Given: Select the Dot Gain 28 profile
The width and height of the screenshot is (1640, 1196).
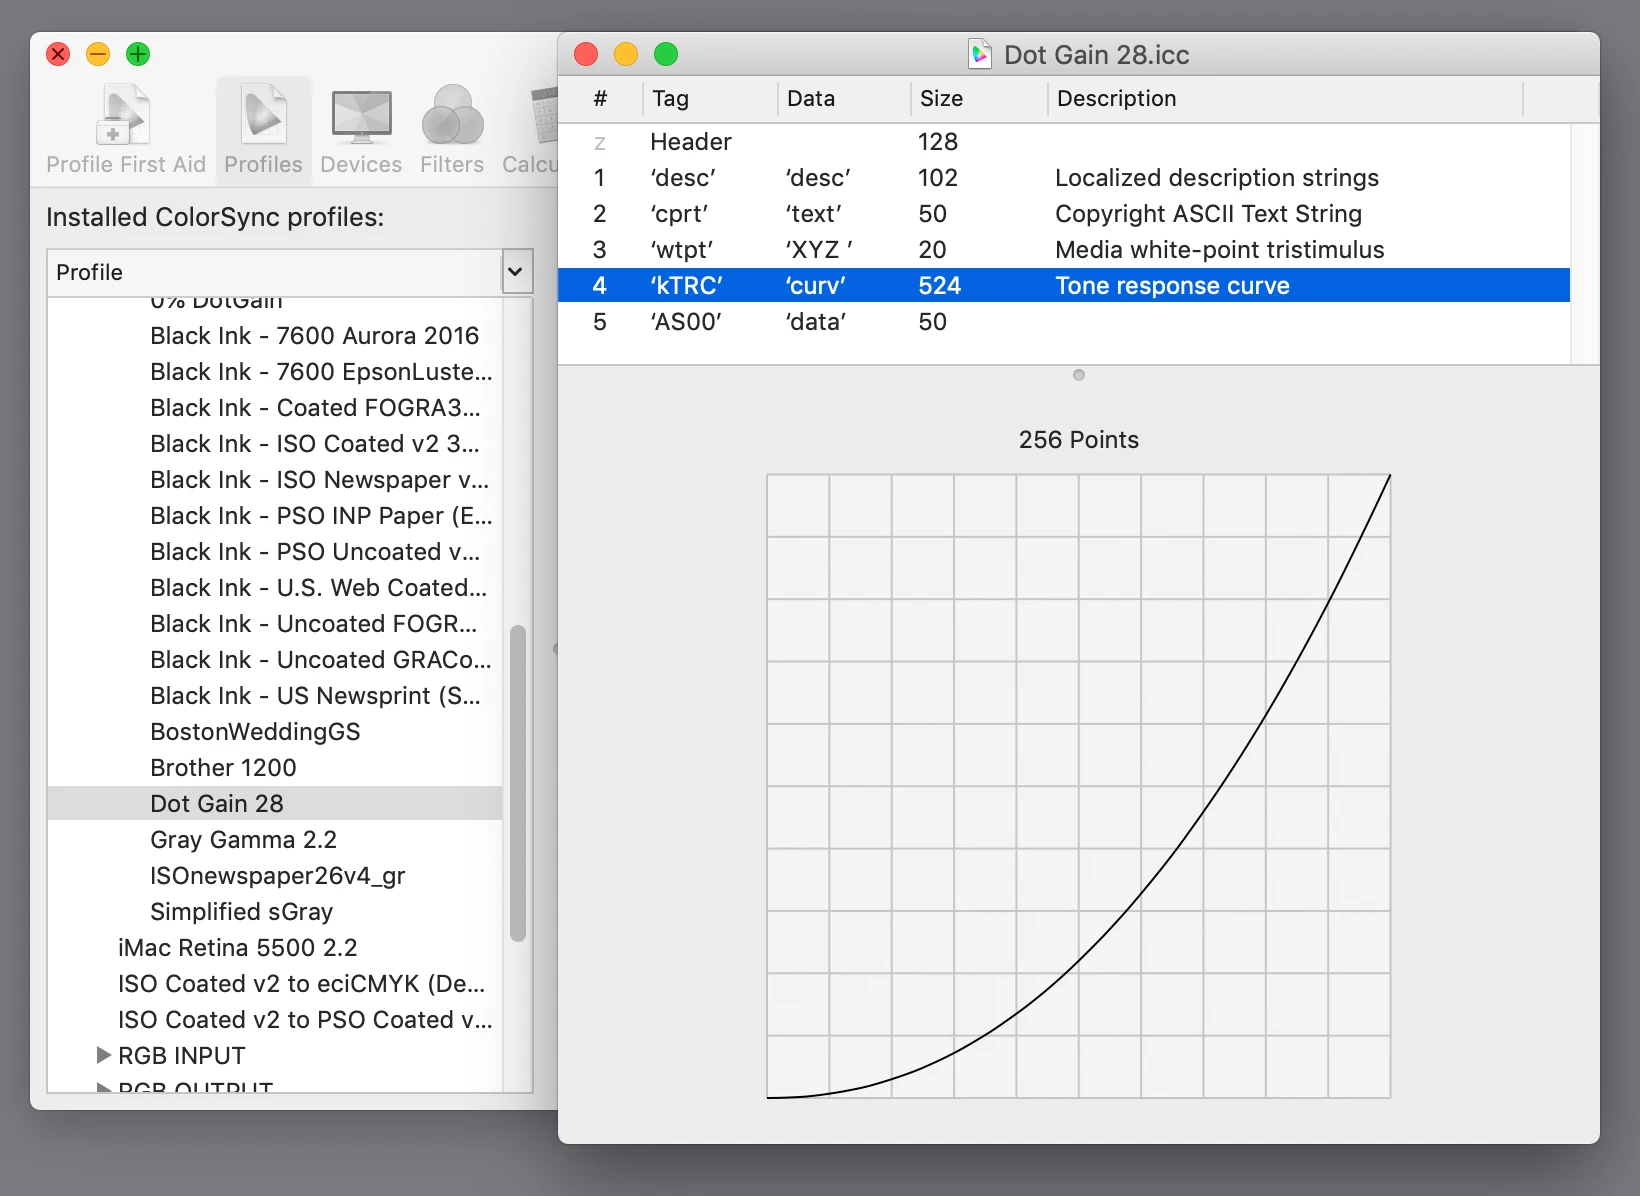Looking at the screenshot, I should coord(275,804).
